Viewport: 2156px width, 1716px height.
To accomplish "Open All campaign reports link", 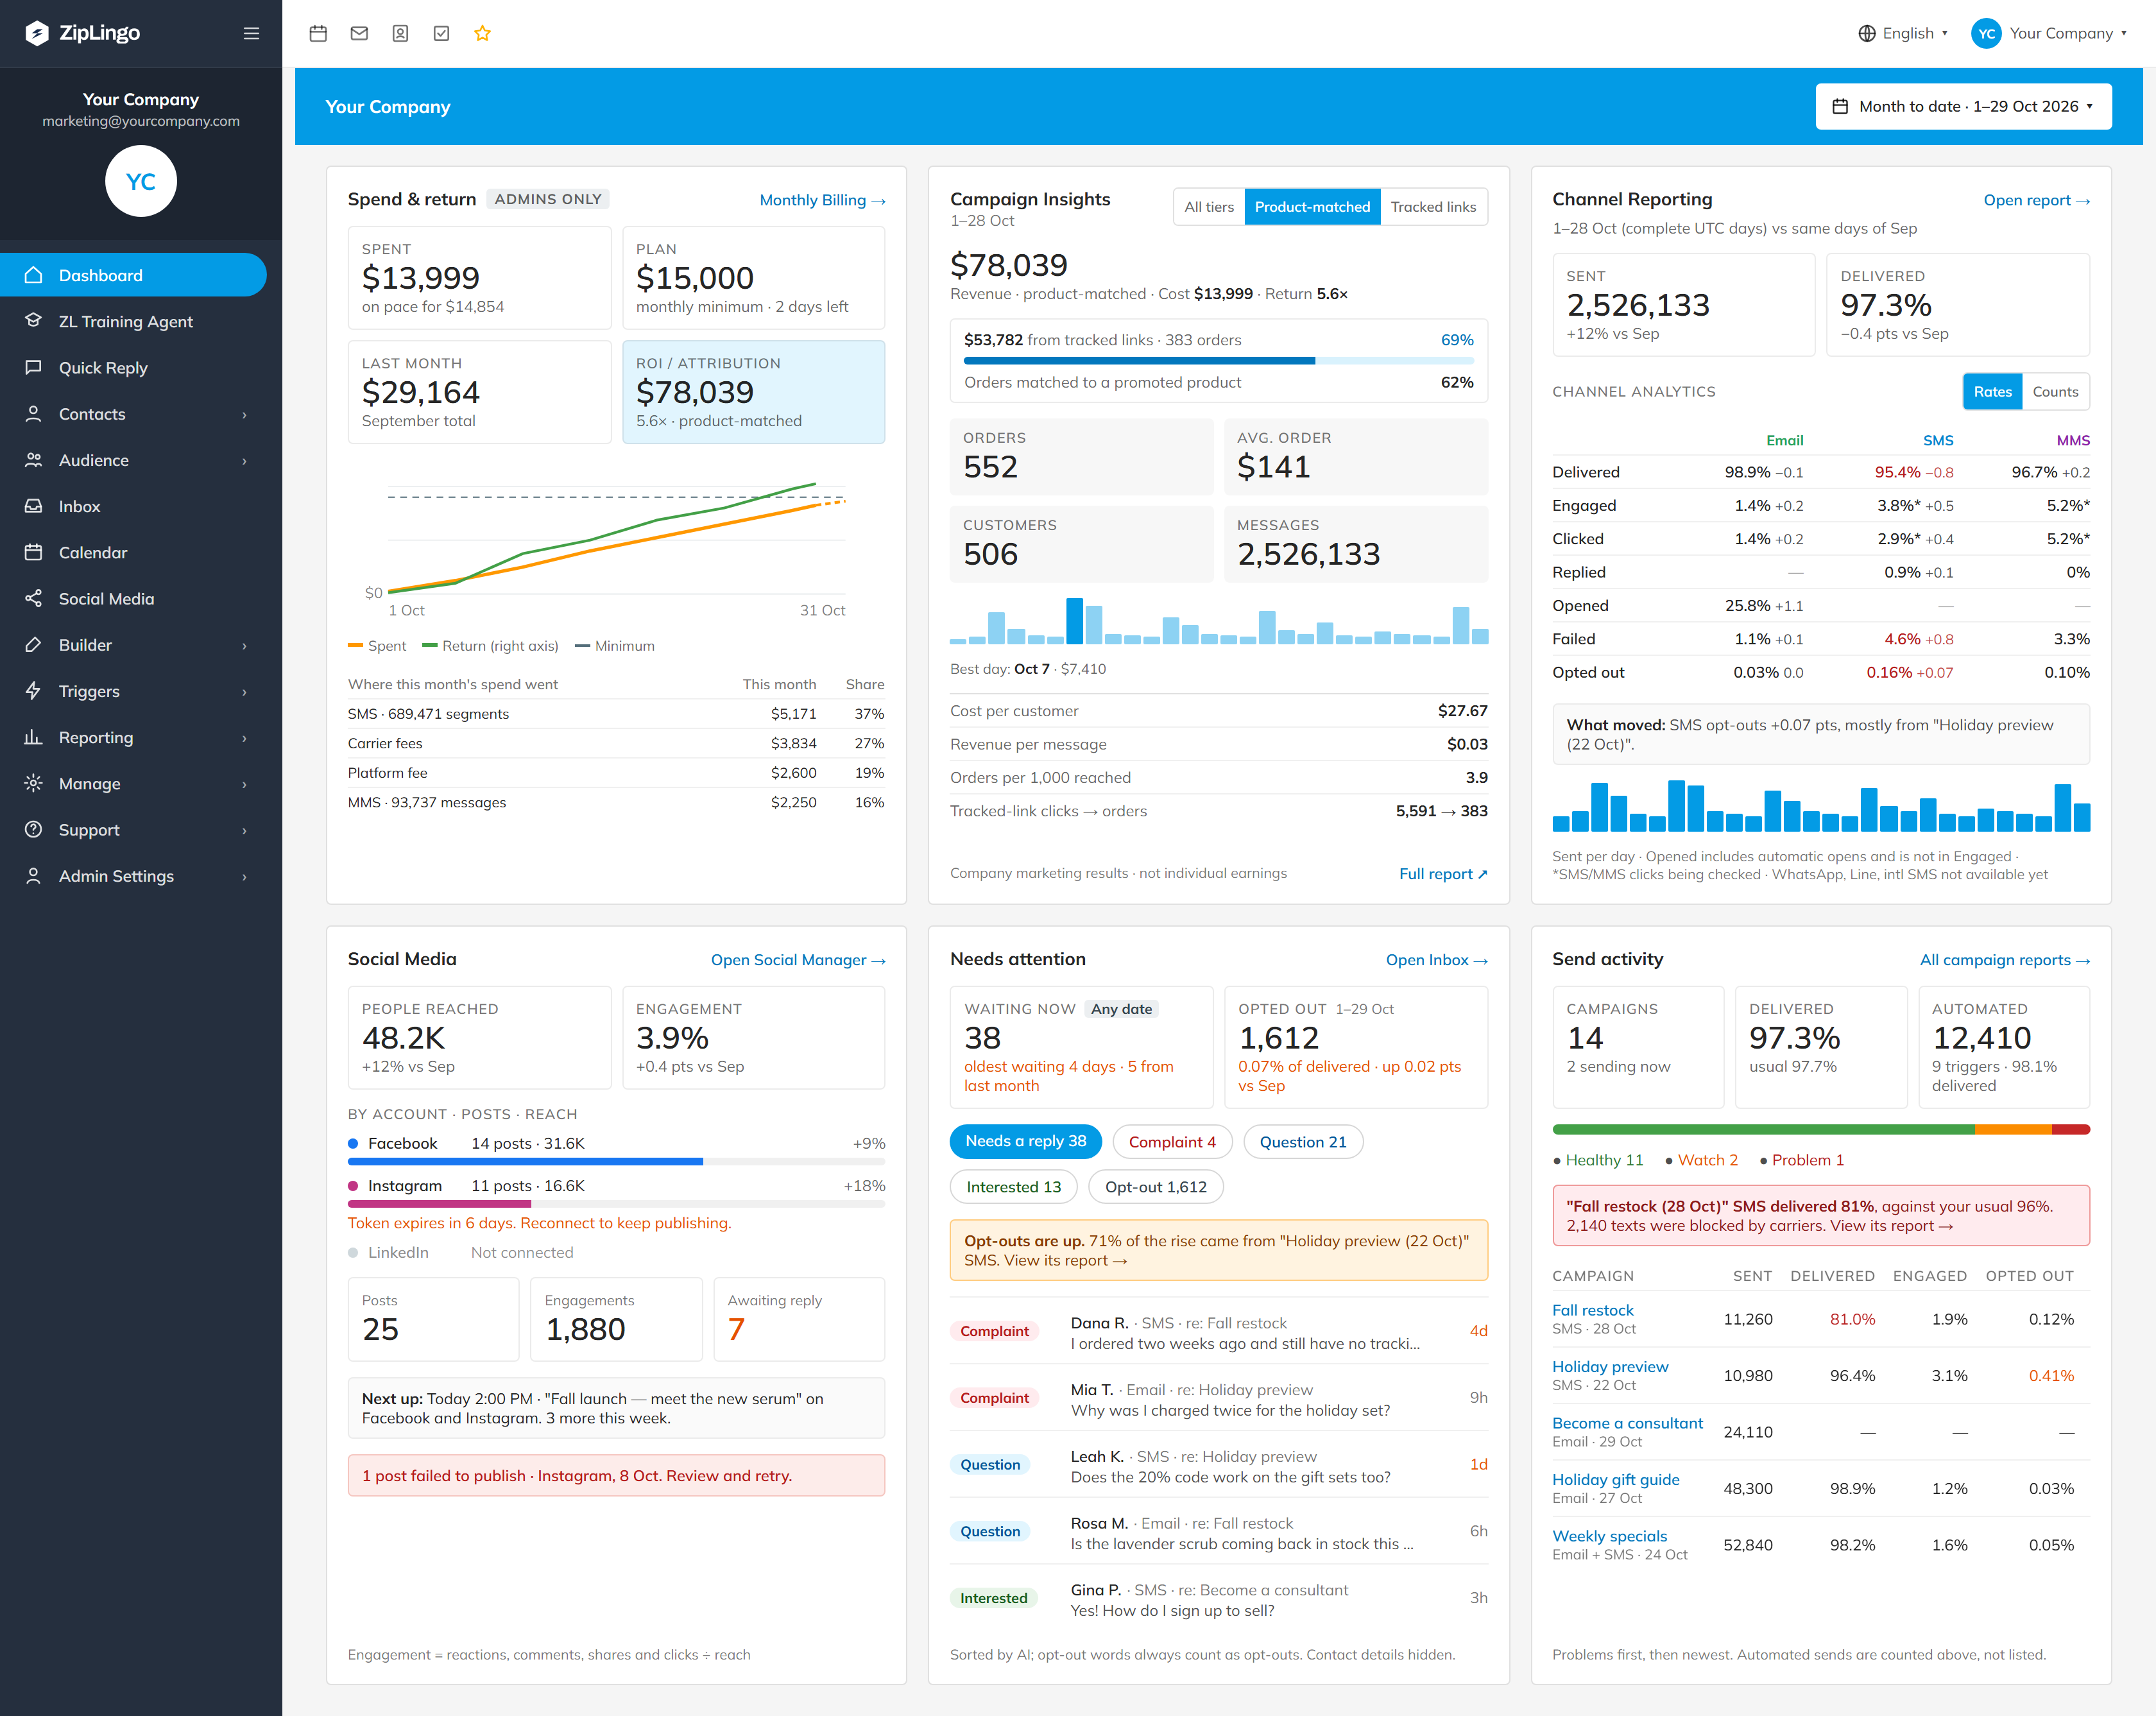I will pos(2004,960).
